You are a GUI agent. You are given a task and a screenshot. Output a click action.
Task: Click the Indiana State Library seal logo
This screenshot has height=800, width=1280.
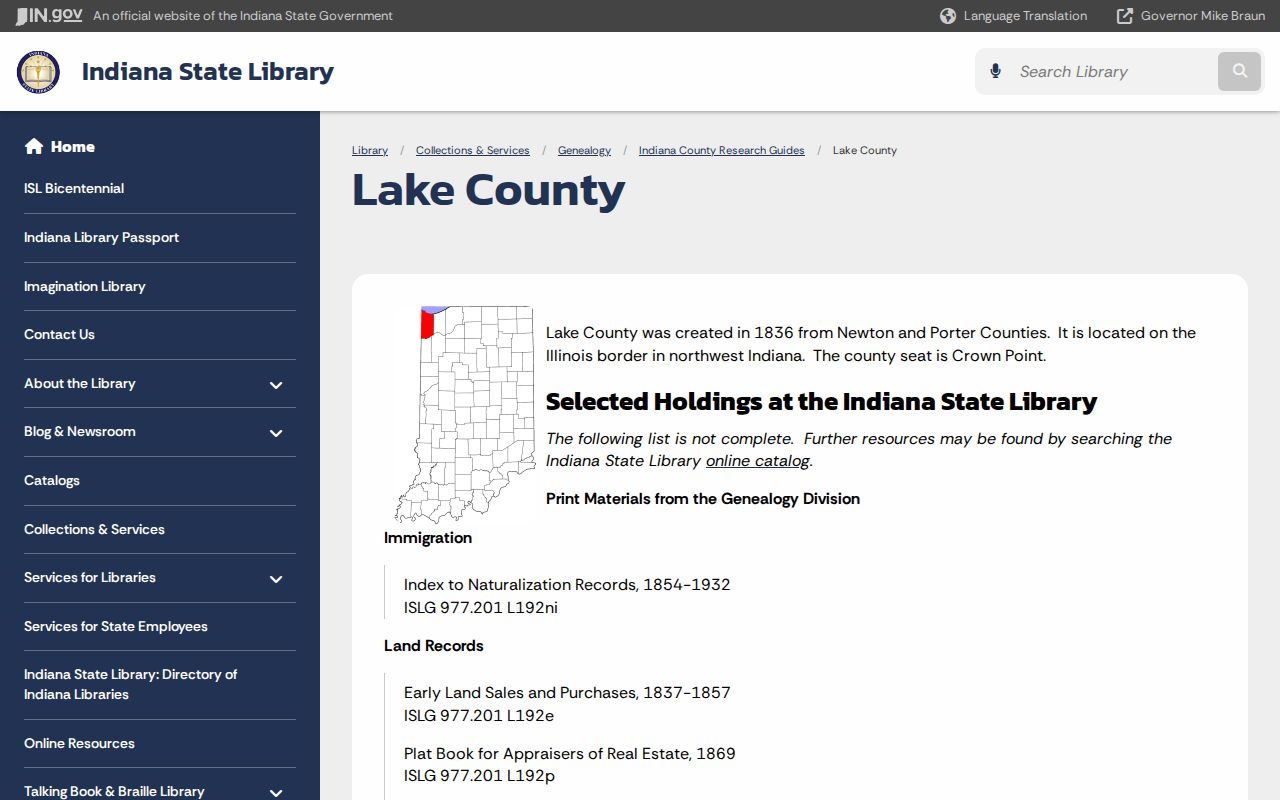(38, 72)
